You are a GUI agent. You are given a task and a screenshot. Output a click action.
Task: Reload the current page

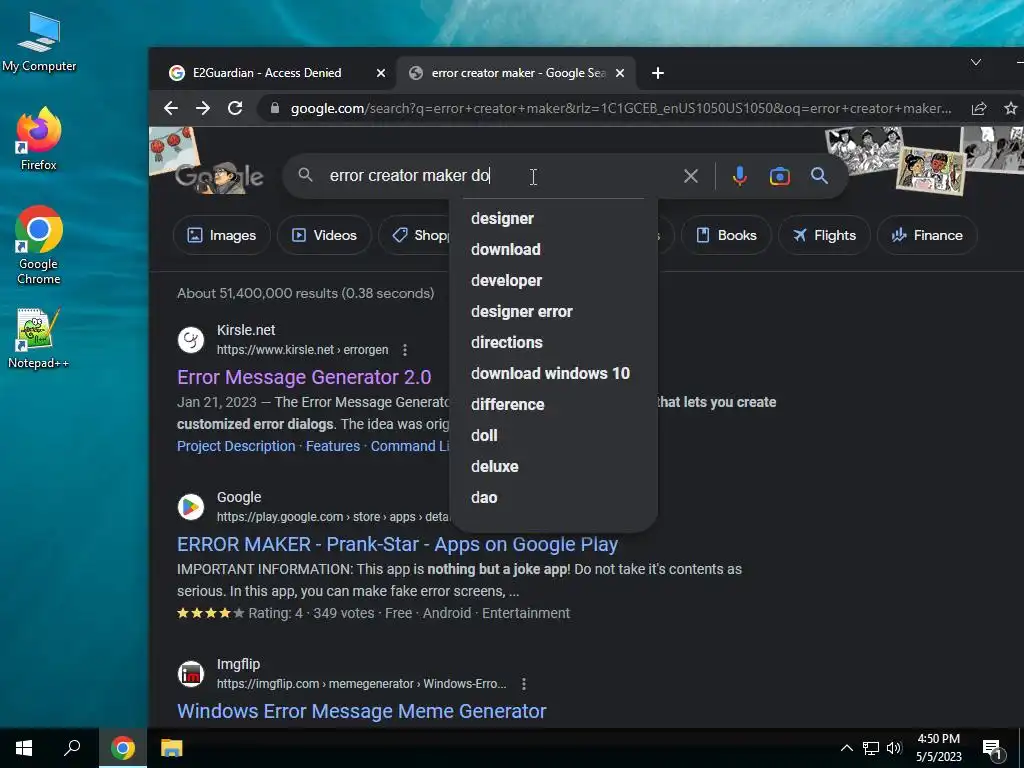pyautogui.click(x=235, y=108)
